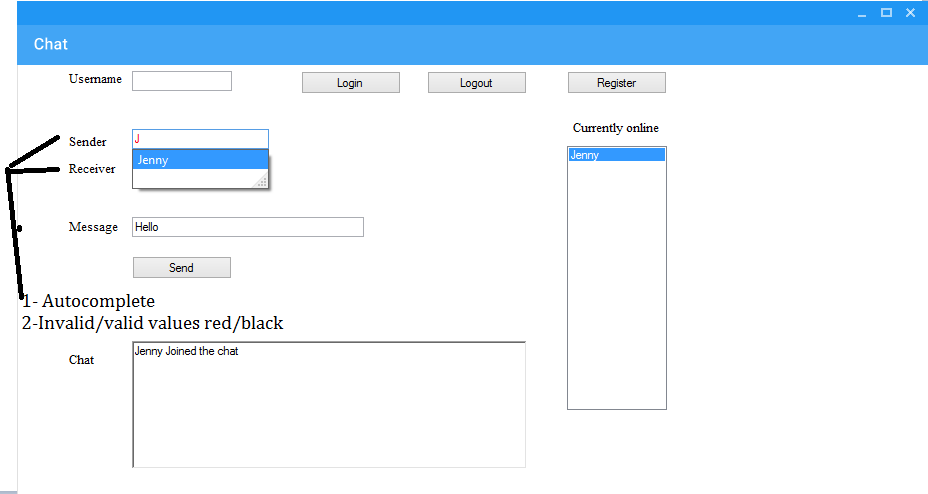Viewport: 928px width, 494px height.
Task: Click inside the Chat log text area
Action: (x=329, y=405)
